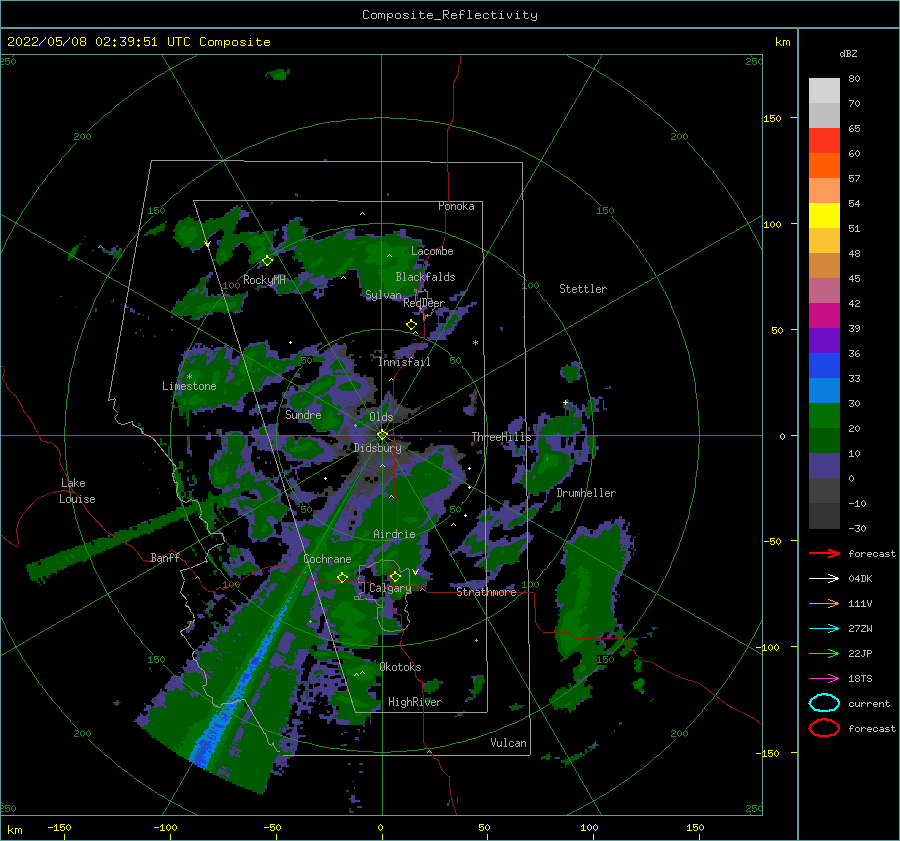
Task: Click the Olds label
Action: 381,417
